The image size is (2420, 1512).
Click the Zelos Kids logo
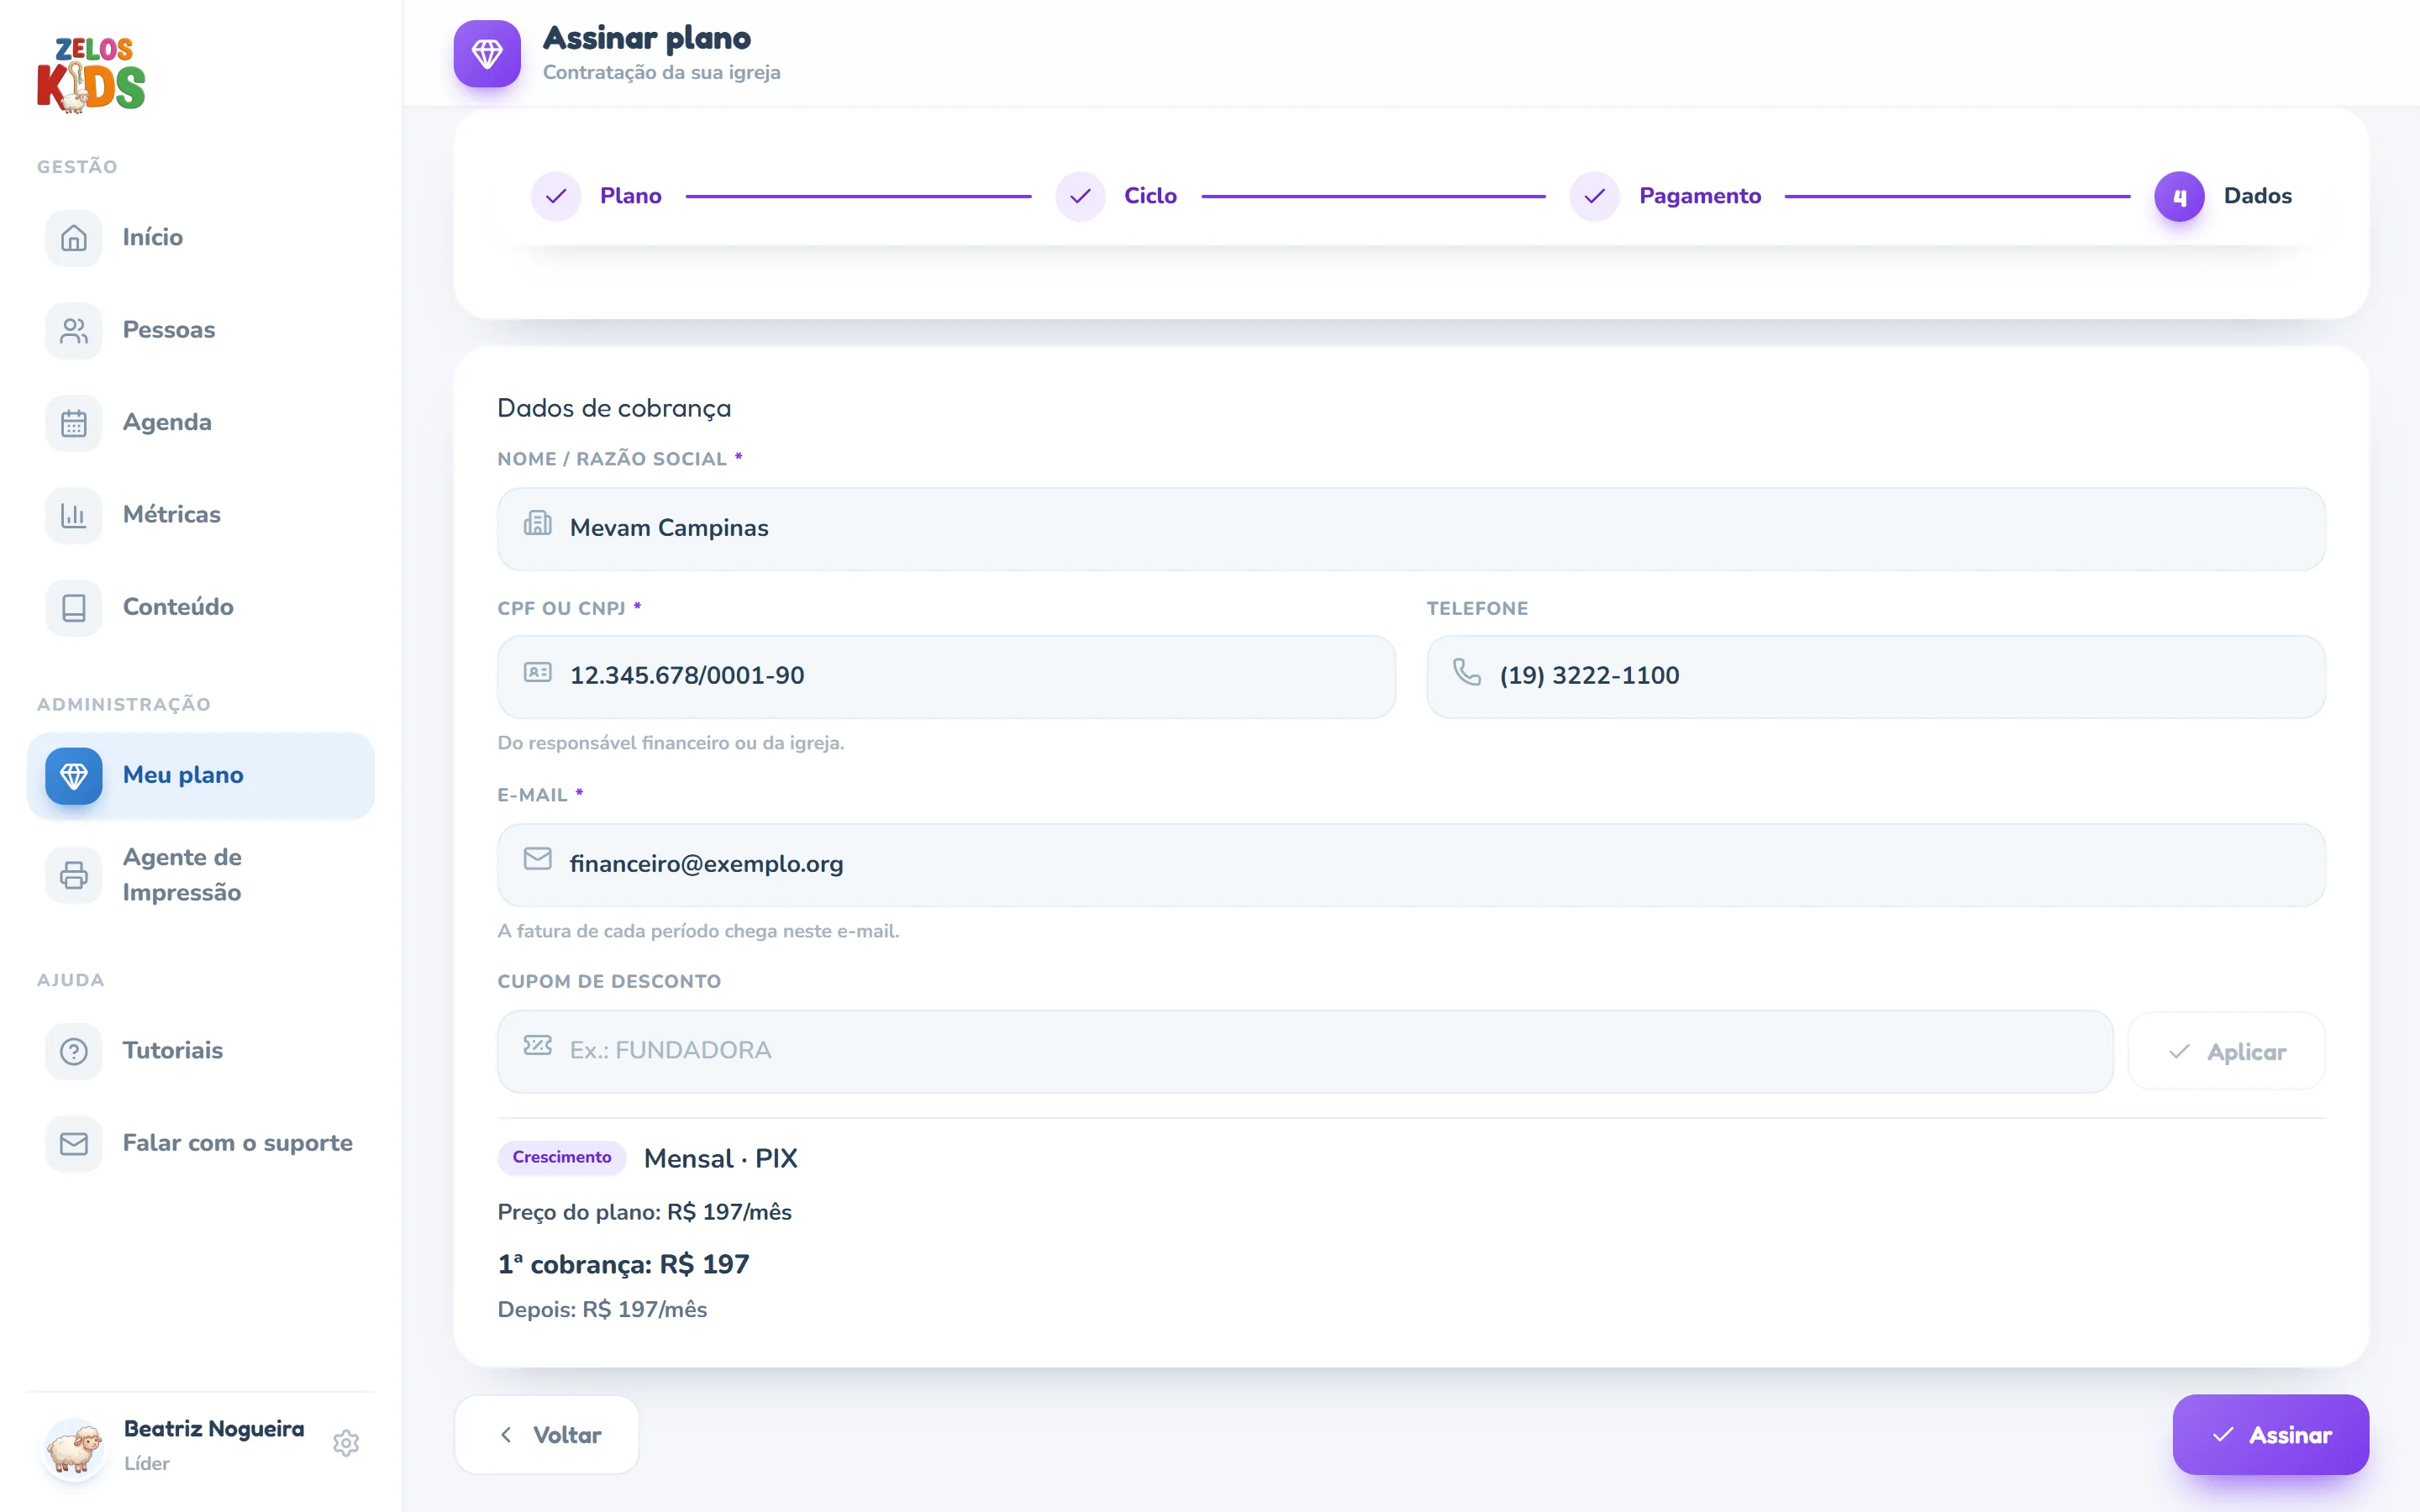point(91,75)
